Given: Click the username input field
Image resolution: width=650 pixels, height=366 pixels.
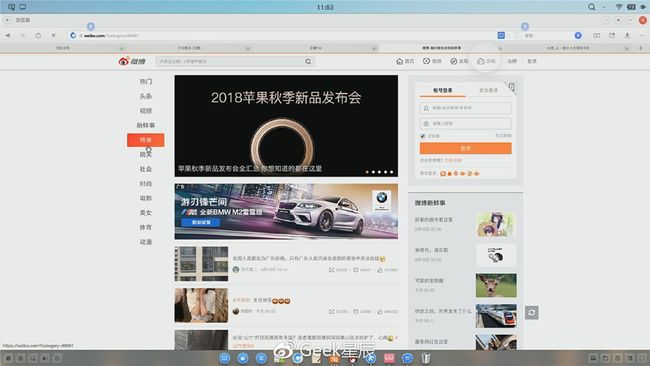Looking at the screenshot, I should click(x=466, y=108).
